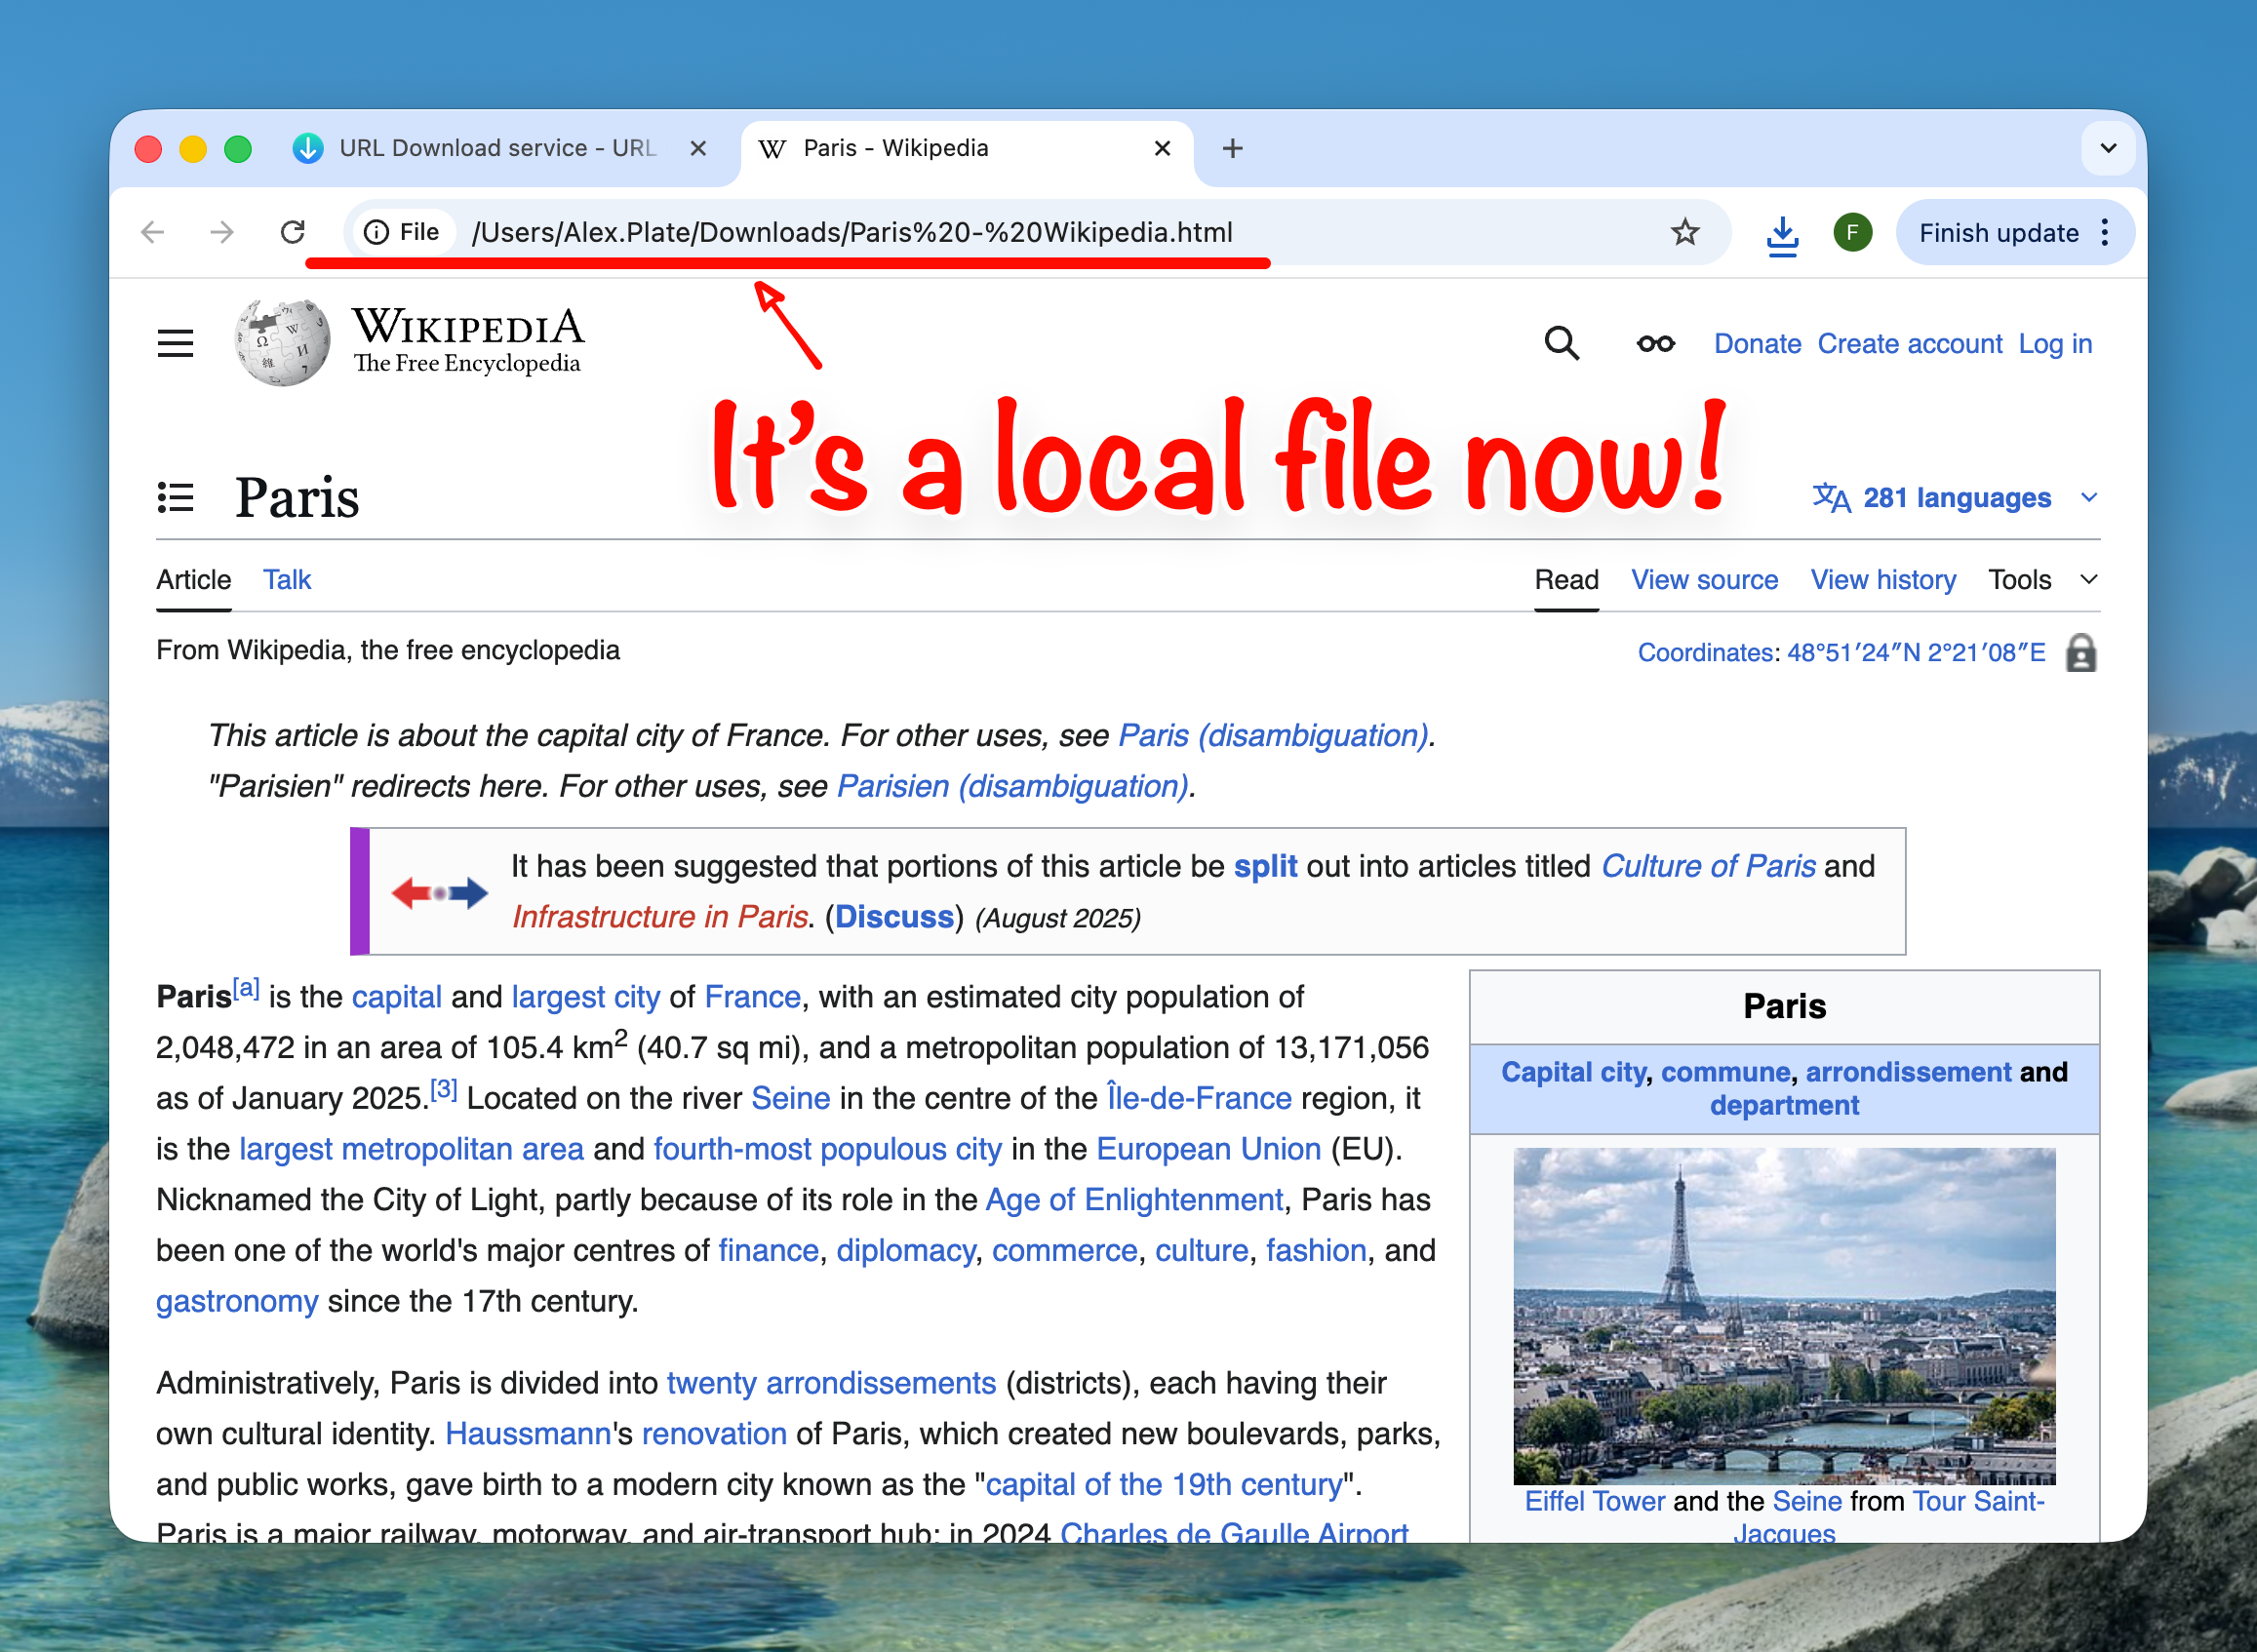Expand the Tools menu chevron
2257x1652 pixels.
[2089, 579]
